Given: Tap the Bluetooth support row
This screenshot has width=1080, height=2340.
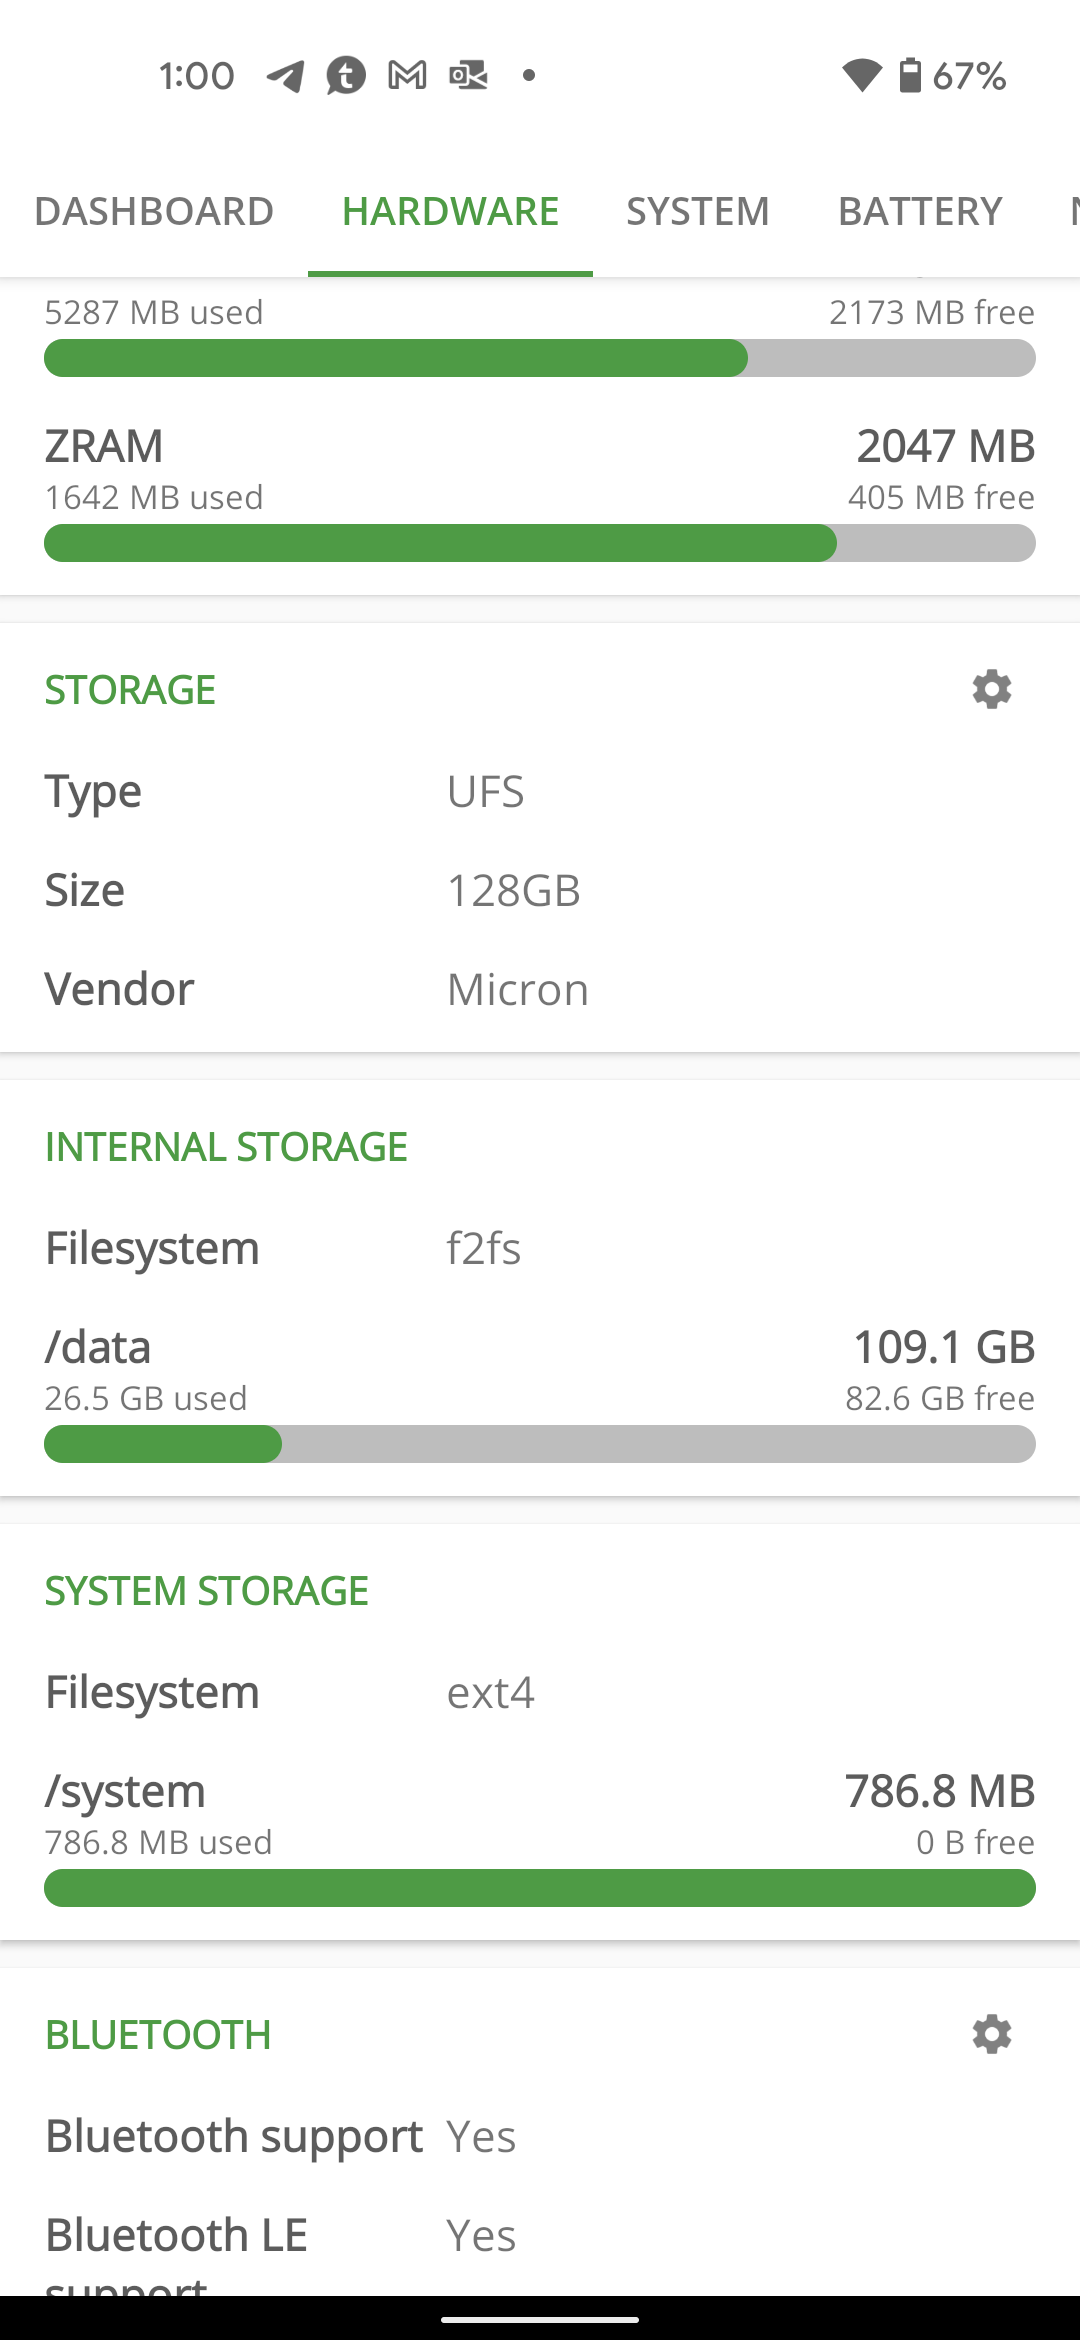Looking at the screenshot, I should pyautogui.click(x=540, y=2136).
